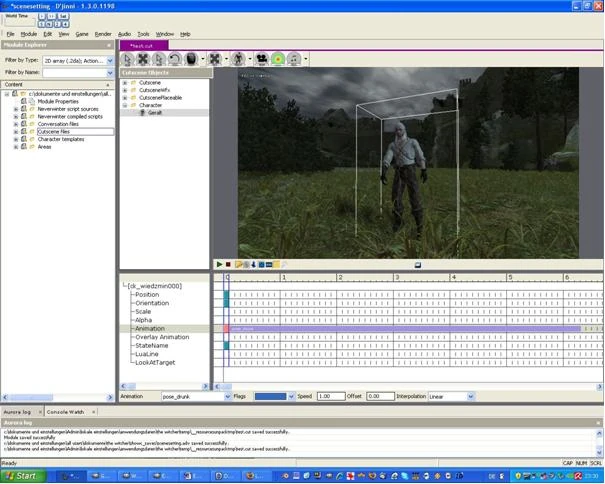Expand the Cutscene node in Cutscene Objects
Screen dimensions: 605x484
tap(125, 83)
